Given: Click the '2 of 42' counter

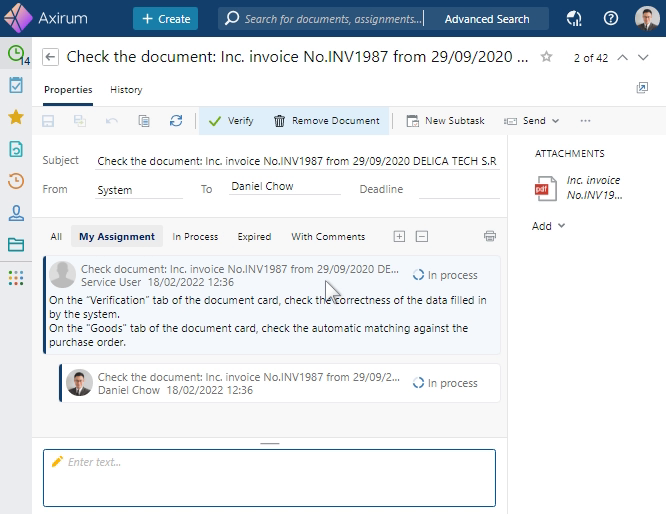Looking at the screenshot, I should pyautogui.click(x=591, y=58).
